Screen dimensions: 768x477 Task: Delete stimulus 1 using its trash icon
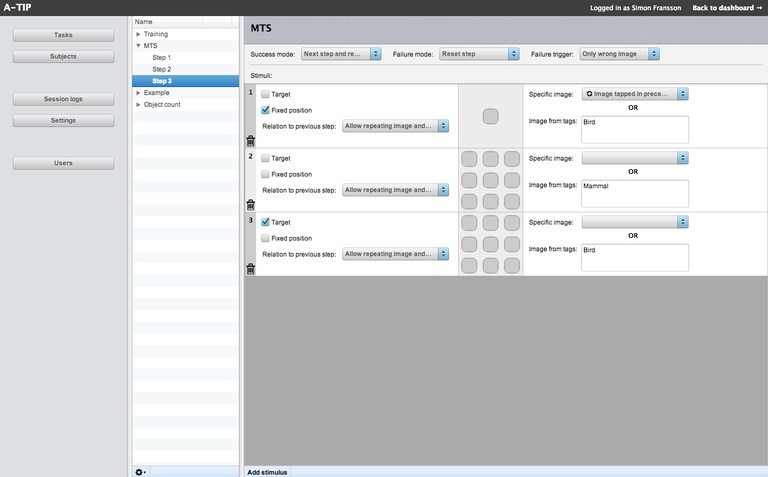pos(250,142)
